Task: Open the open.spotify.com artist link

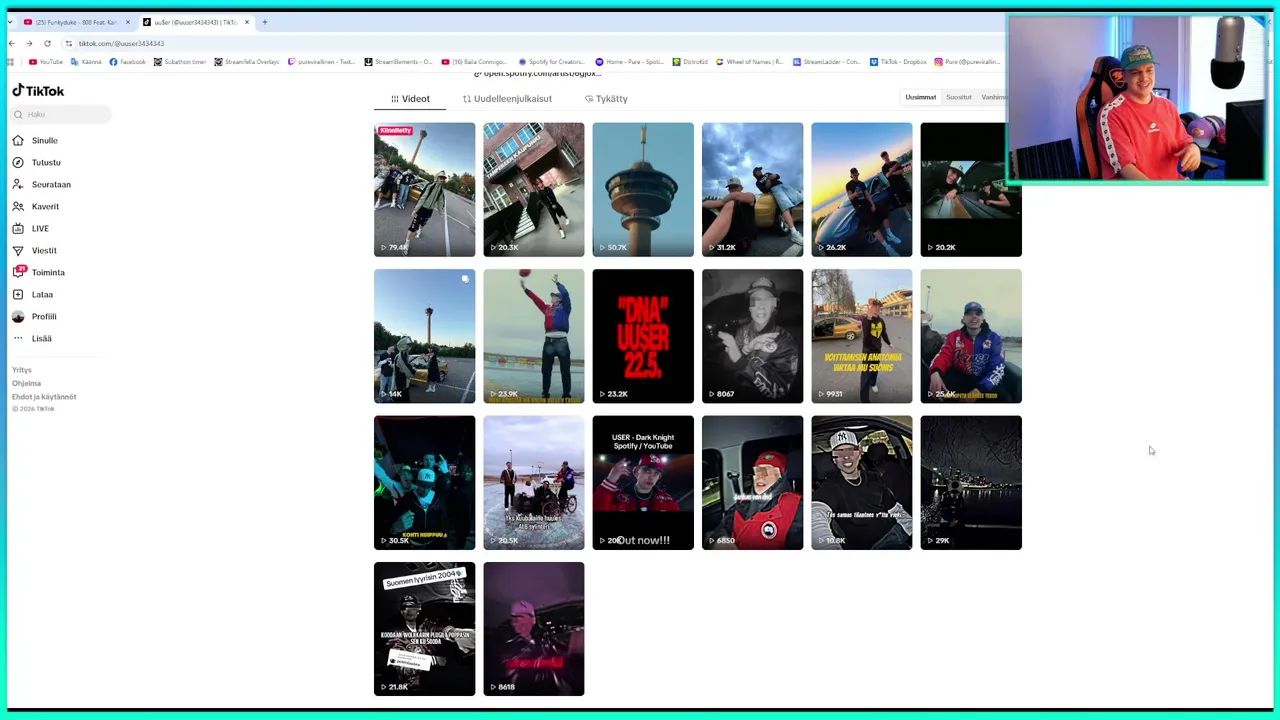Action: [x=538, y=73]
